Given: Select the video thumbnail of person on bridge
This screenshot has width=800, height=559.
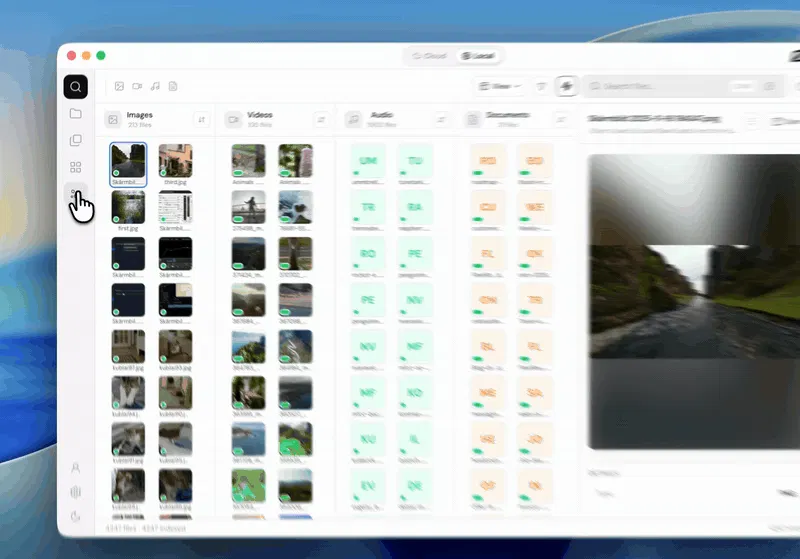Looking at the screenshot, I should pos(248,207).
